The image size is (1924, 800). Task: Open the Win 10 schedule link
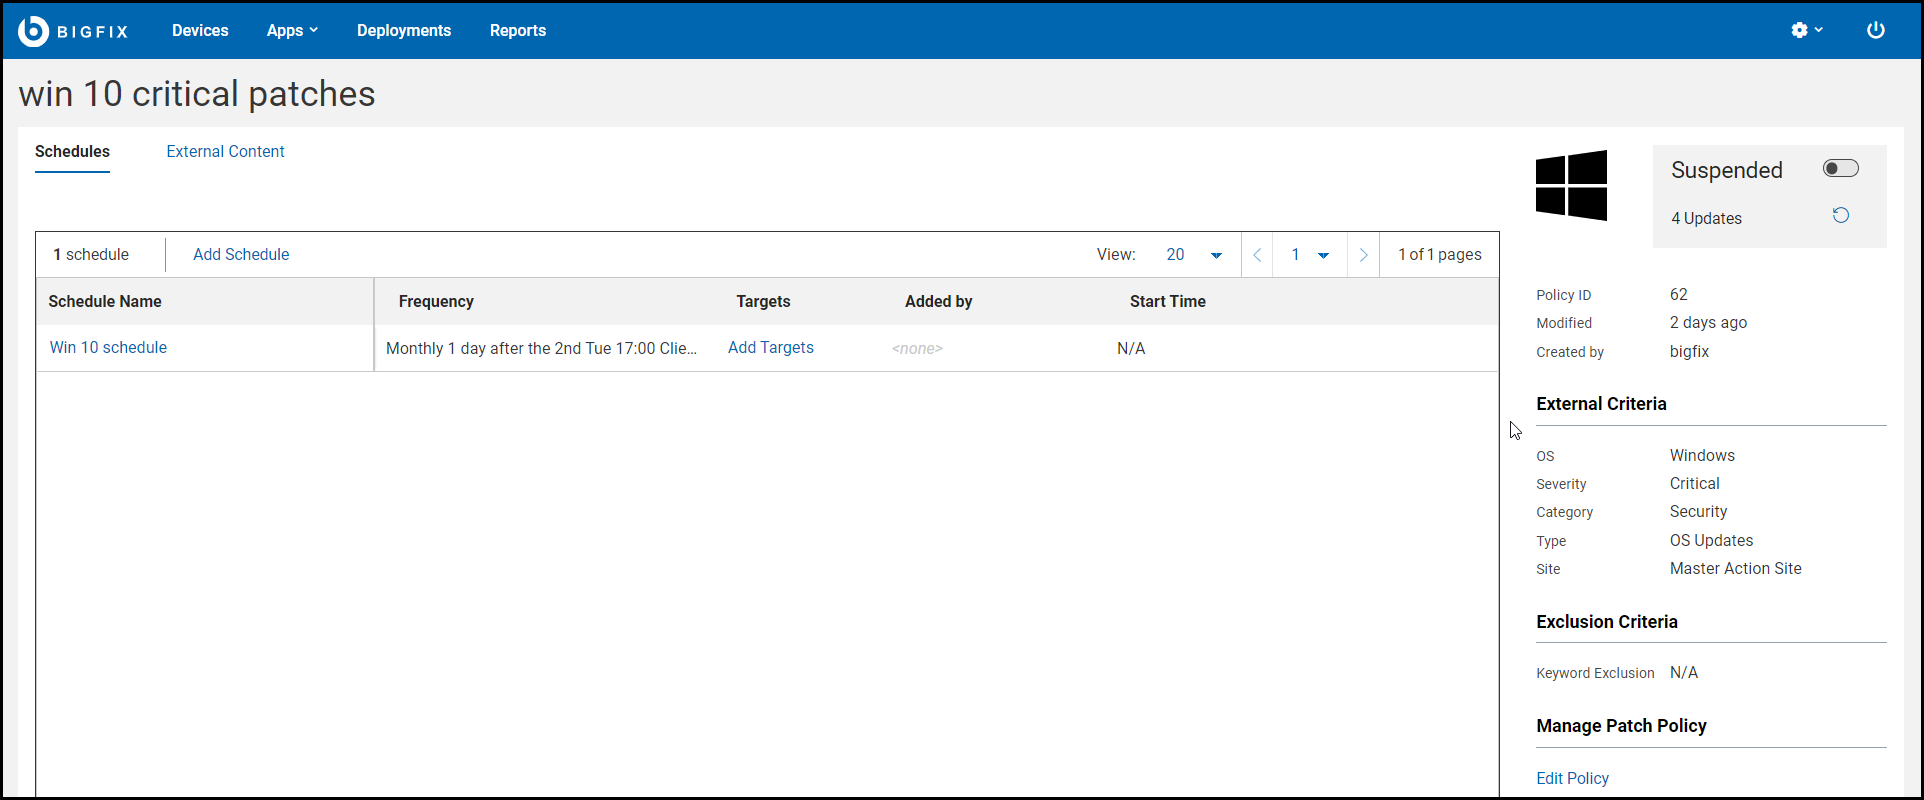click(108, 348)
